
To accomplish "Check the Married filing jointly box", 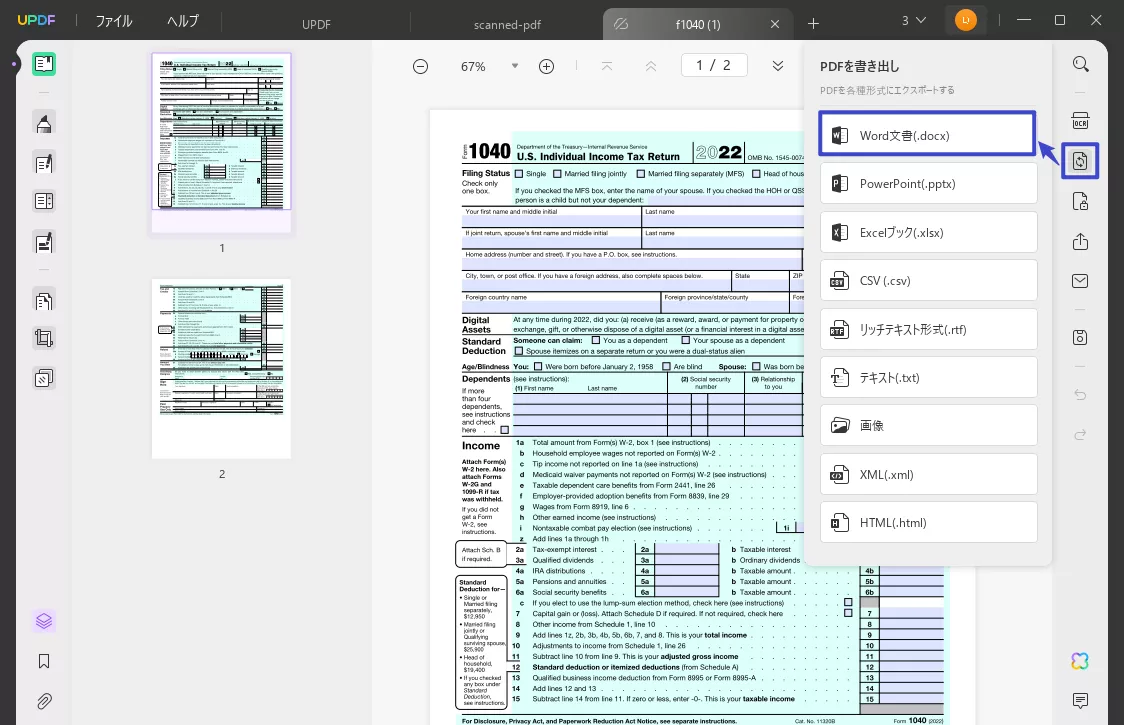I will coord(557,174).
